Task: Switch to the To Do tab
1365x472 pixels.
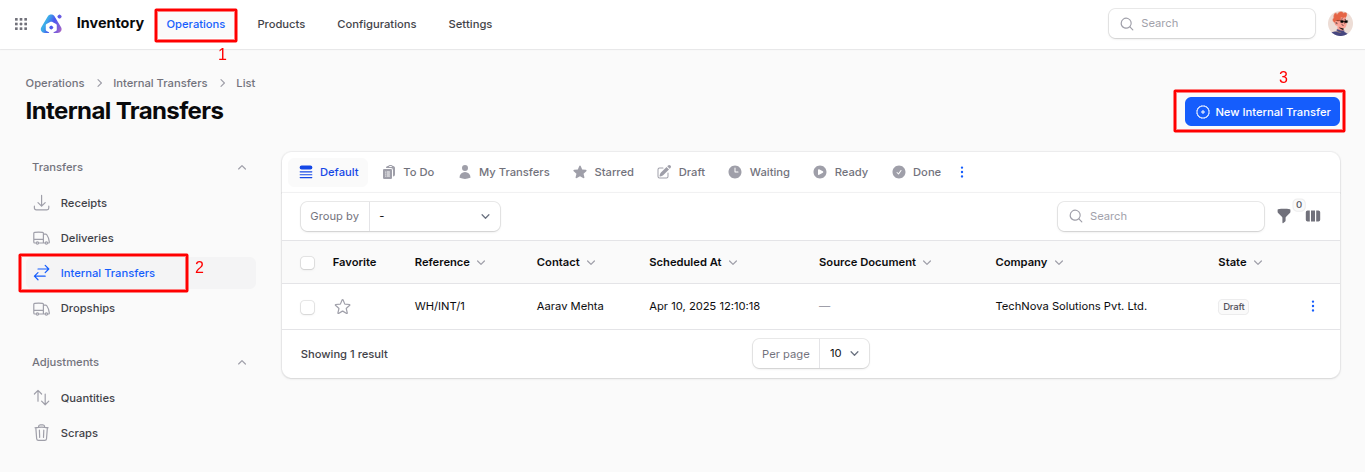Action: click(408, 172)
